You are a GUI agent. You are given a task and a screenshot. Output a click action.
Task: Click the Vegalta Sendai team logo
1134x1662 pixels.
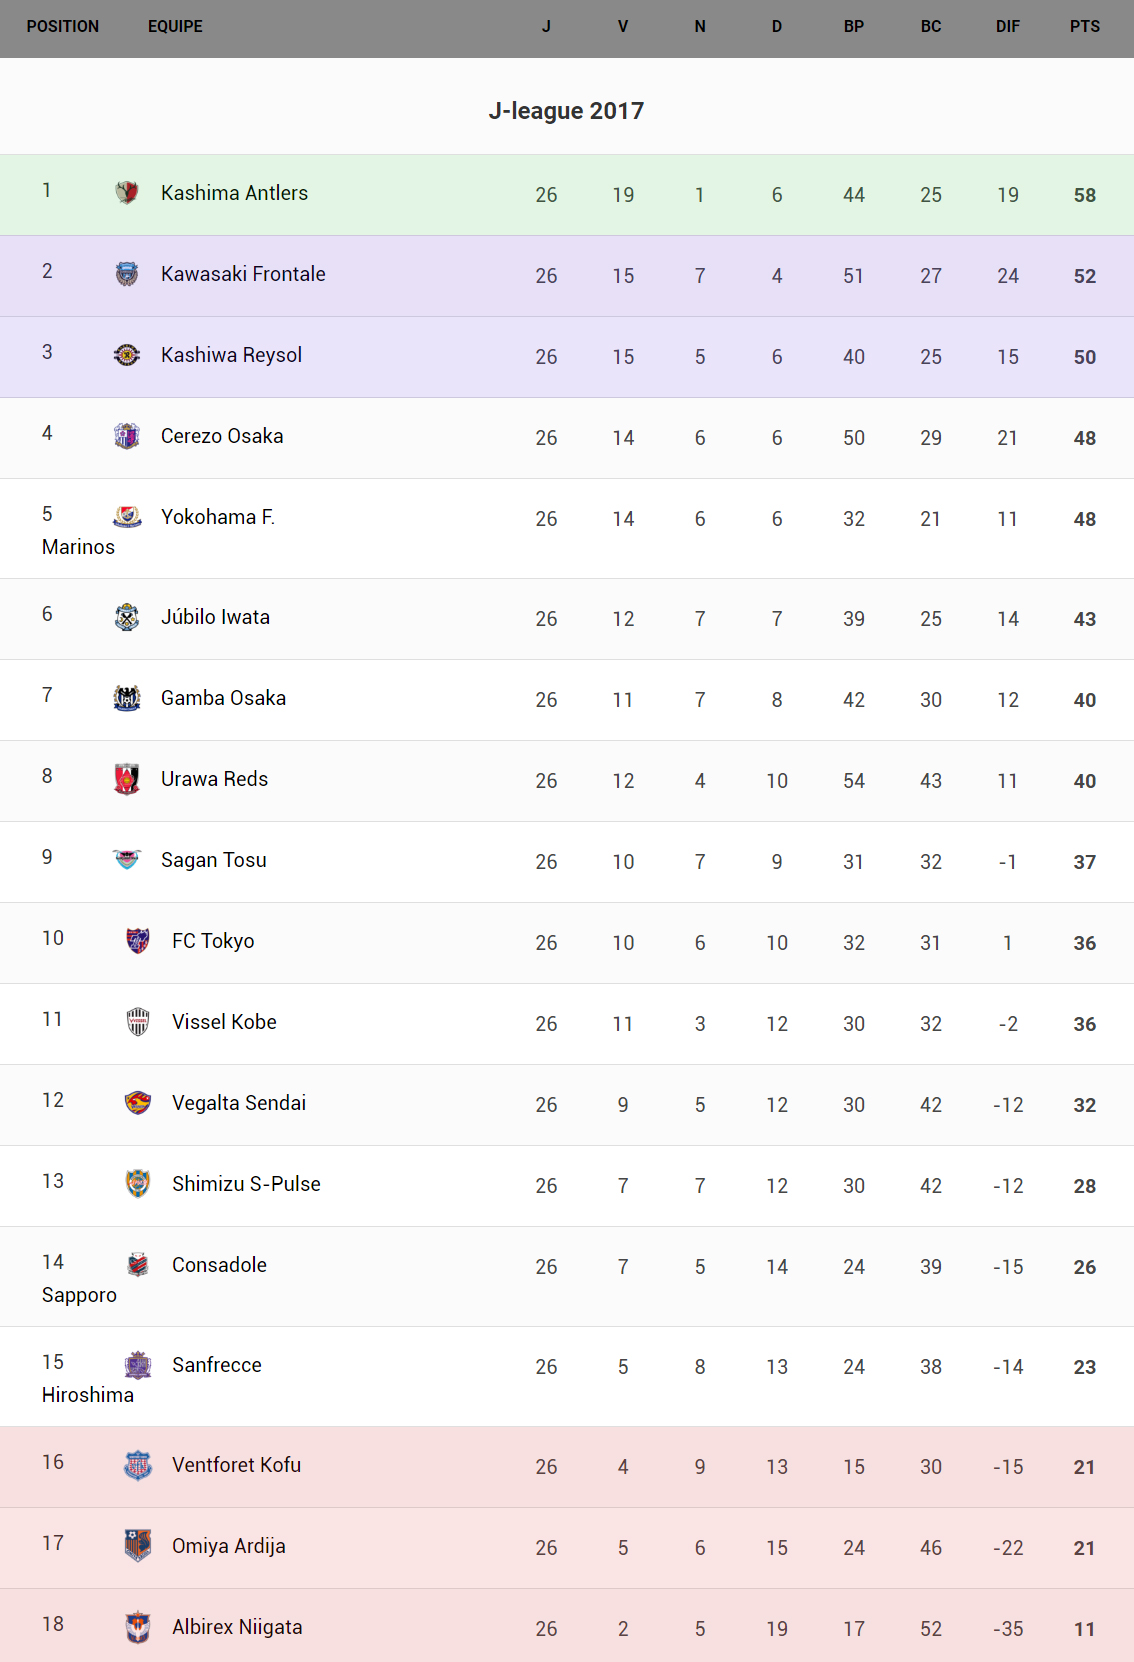[x=138, y=1102]
